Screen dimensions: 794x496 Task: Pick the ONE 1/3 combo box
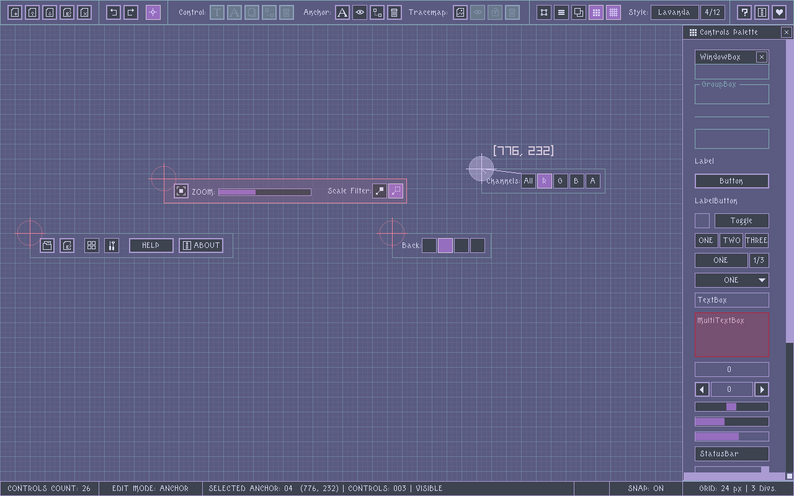pyautogui.click(x=732, y=260)
